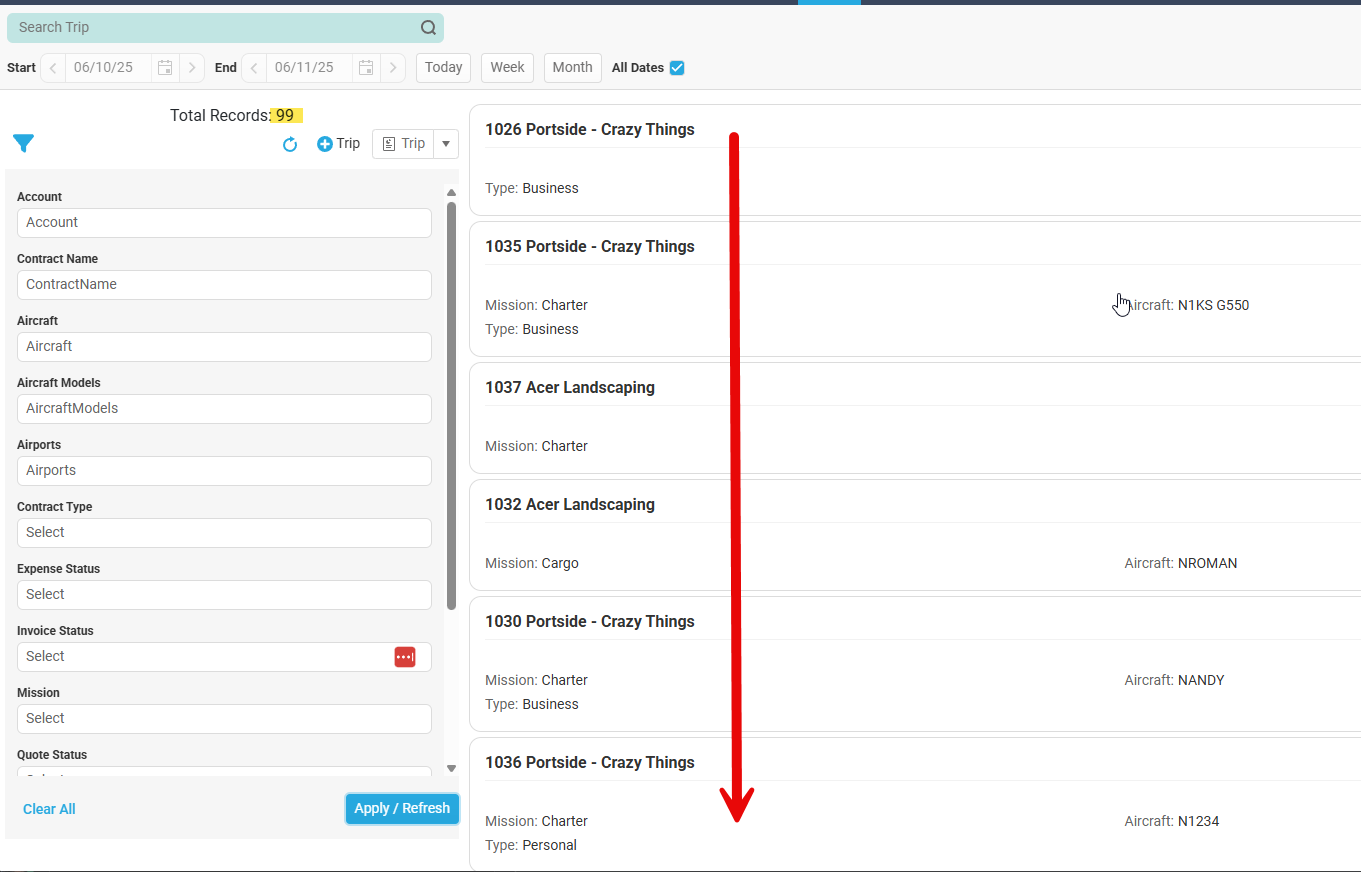
Task: Open the Contract Type select dropdown
Action: [x=224, y=533]
